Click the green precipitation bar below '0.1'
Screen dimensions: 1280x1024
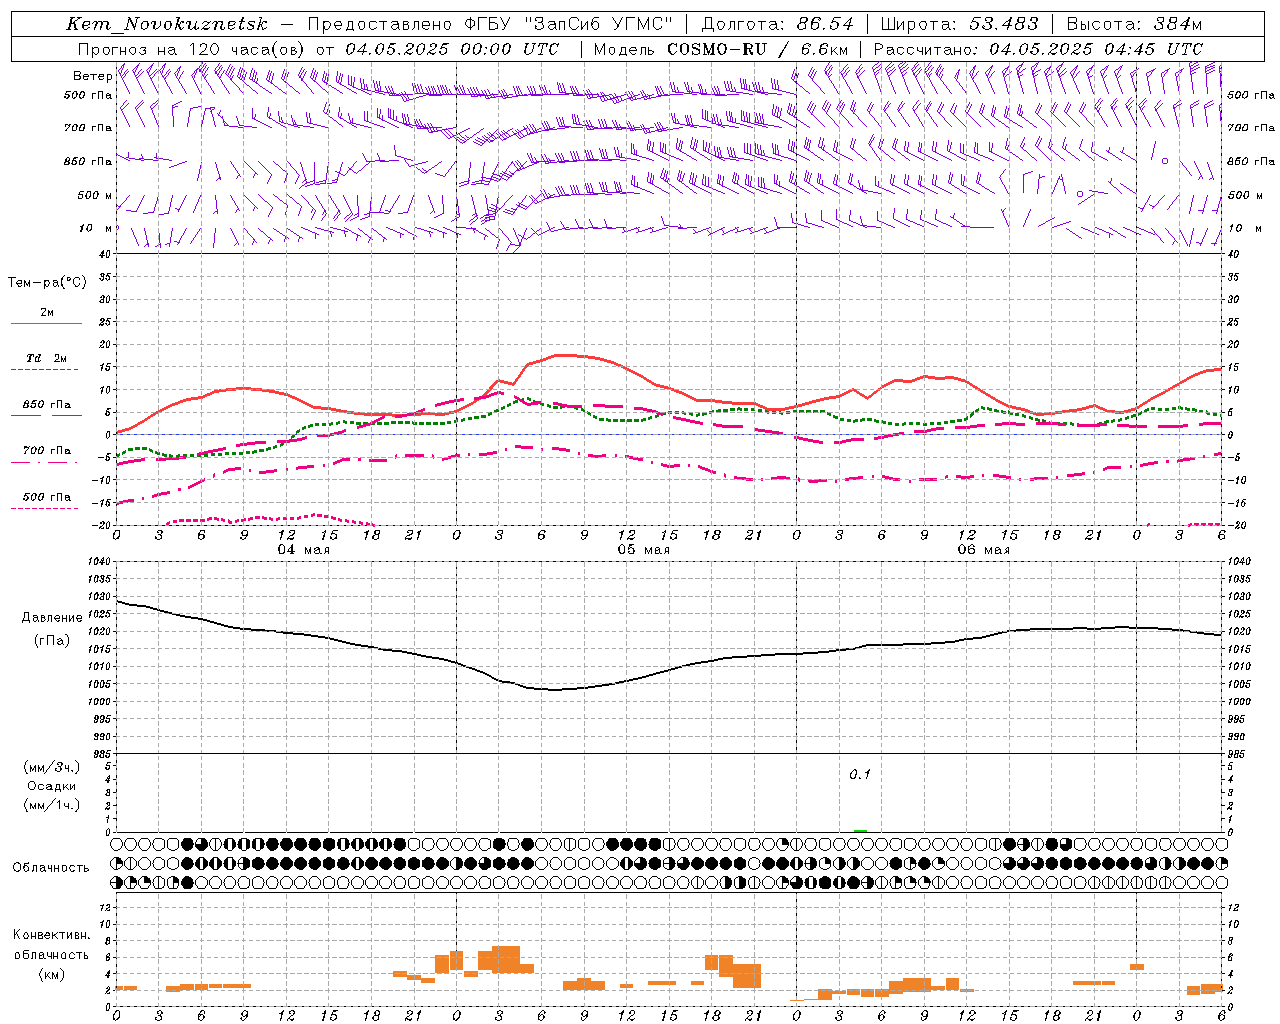coord(860,831)
